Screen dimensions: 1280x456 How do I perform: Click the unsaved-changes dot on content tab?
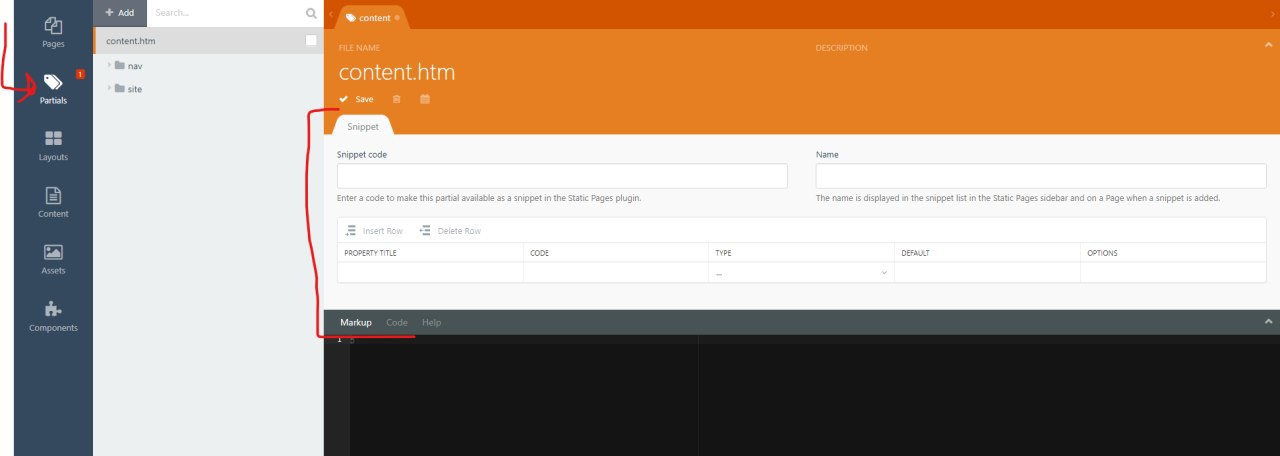pos(397,18)
